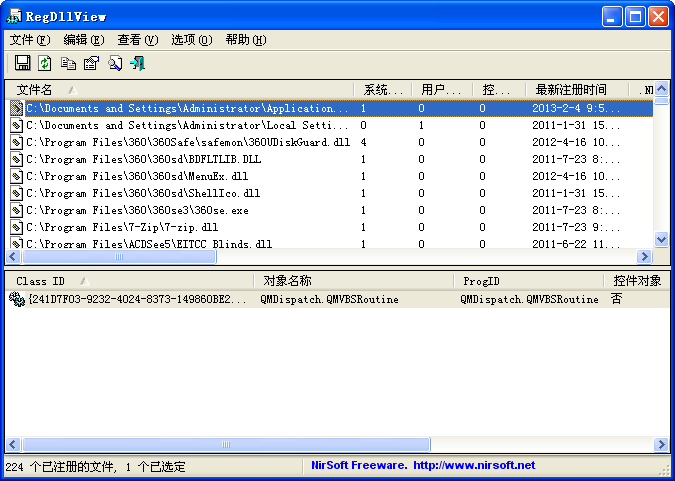The image size is (675, 481).
Task: Click the Copy selected items toolbar icon
Action: pyautogui.click(x=68, y=64)
